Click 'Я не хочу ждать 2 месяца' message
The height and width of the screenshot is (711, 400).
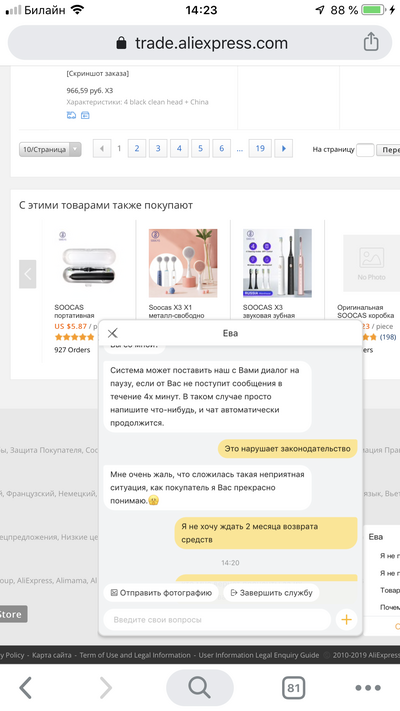pos(266,533)
